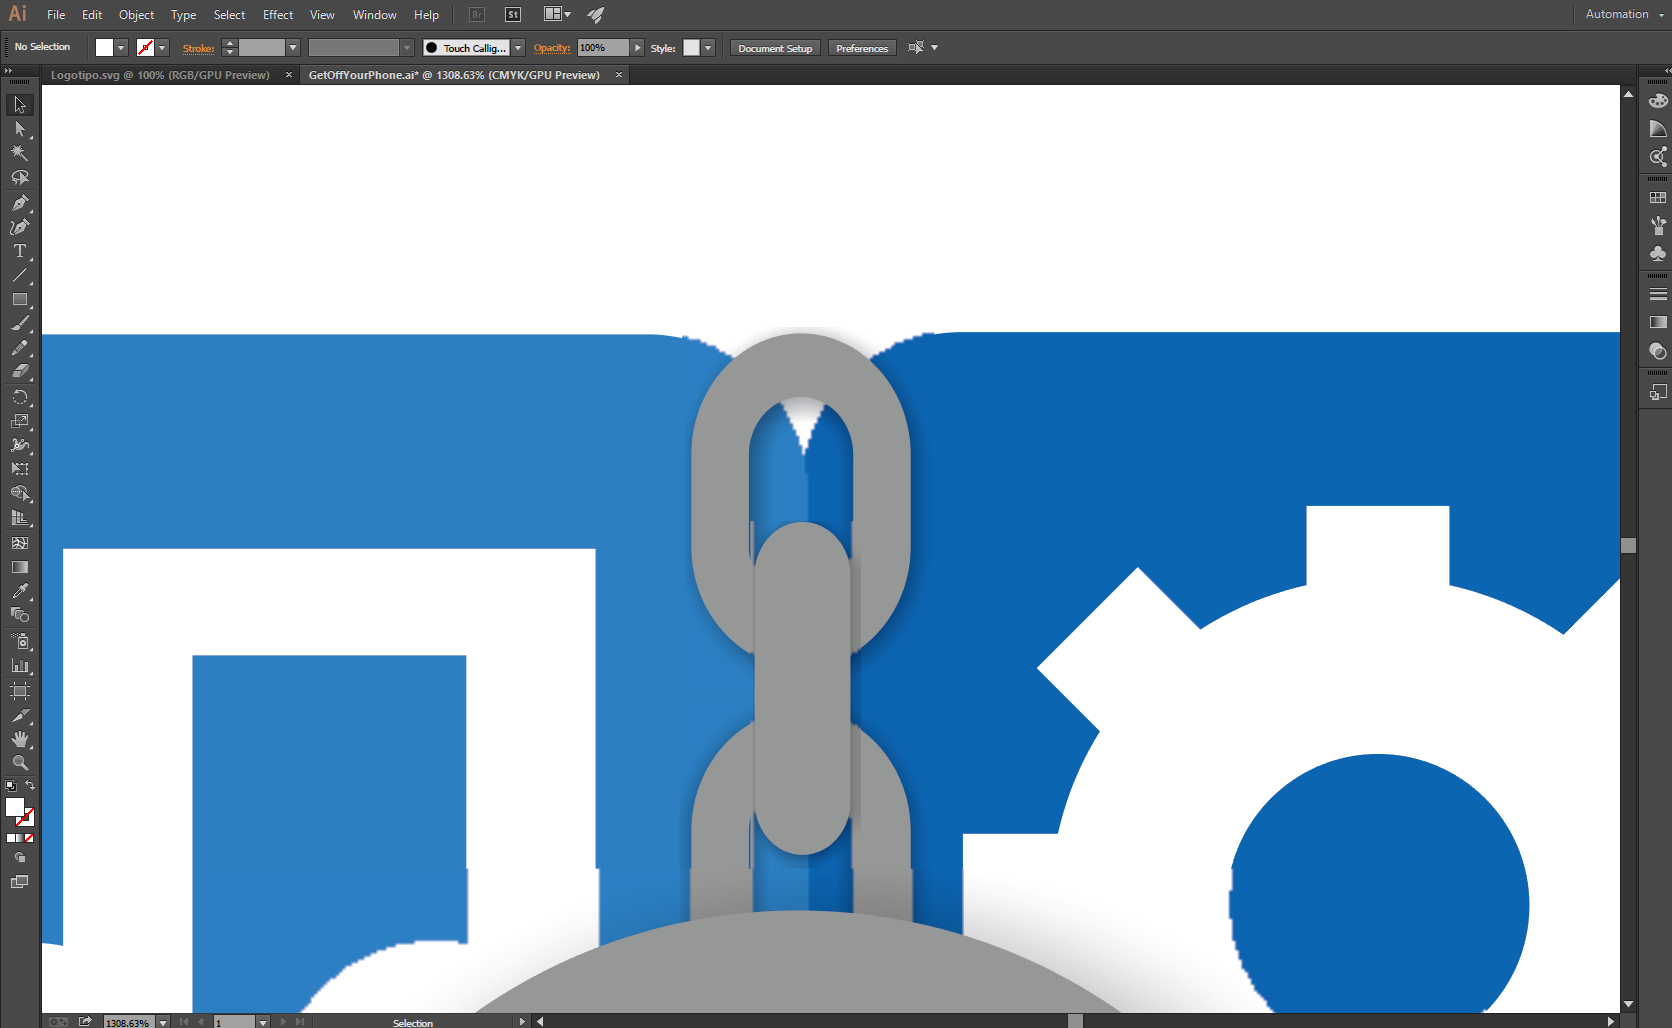Viewport: 1672px width, 1028px height.
Task: Click the Opacity panel link
Action: (551, 48)
